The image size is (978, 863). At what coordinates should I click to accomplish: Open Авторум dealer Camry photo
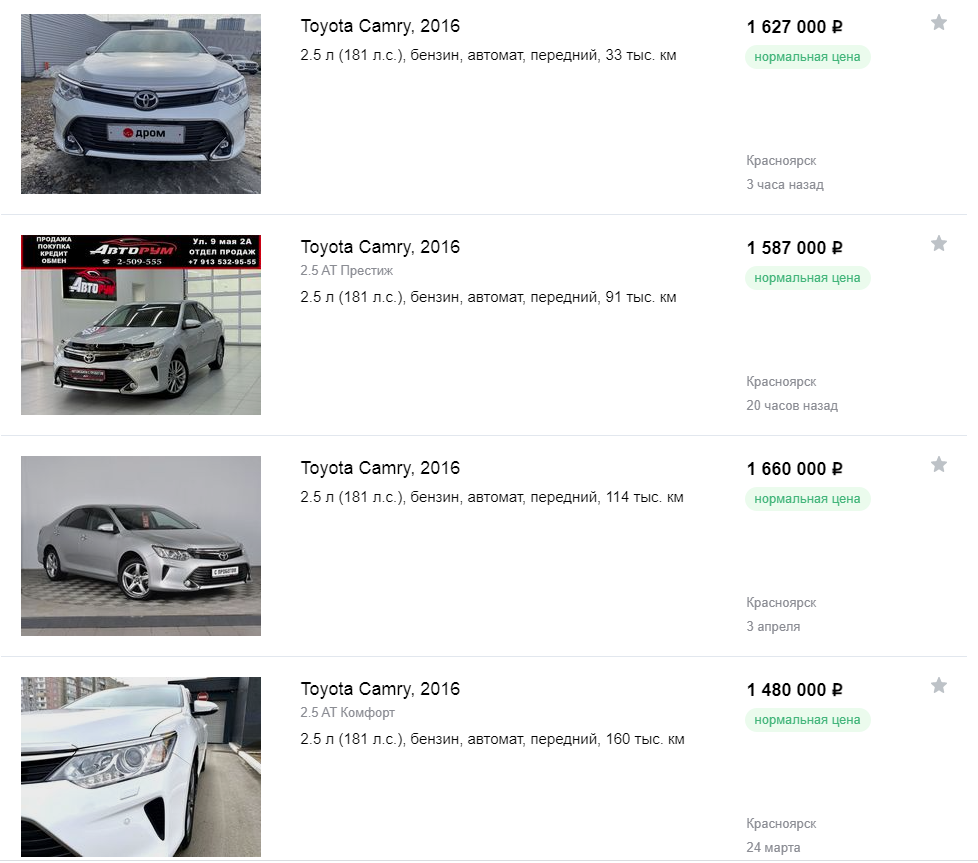pyautogui.click(x=141, y=325)
